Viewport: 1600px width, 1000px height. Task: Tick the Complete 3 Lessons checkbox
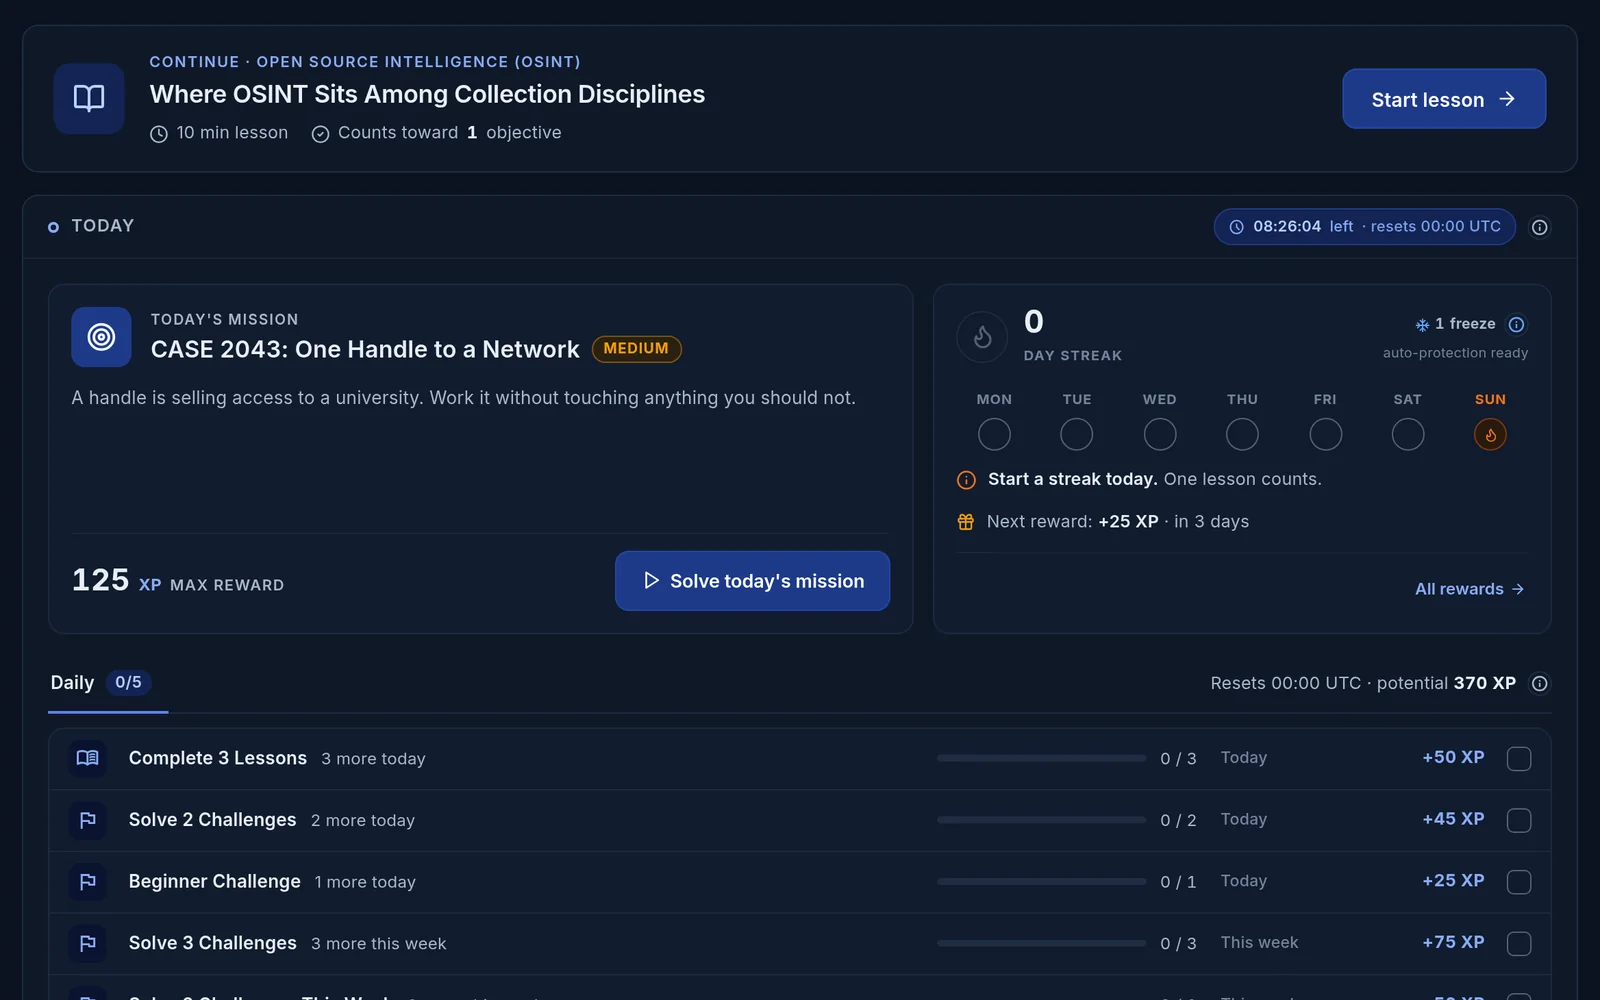pos(1519,759)
